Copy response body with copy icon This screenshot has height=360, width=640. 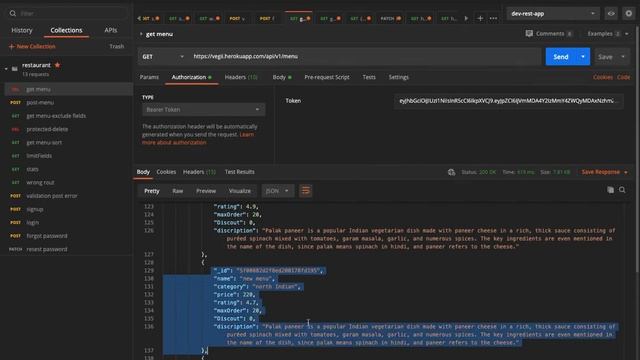click(610, 190)
